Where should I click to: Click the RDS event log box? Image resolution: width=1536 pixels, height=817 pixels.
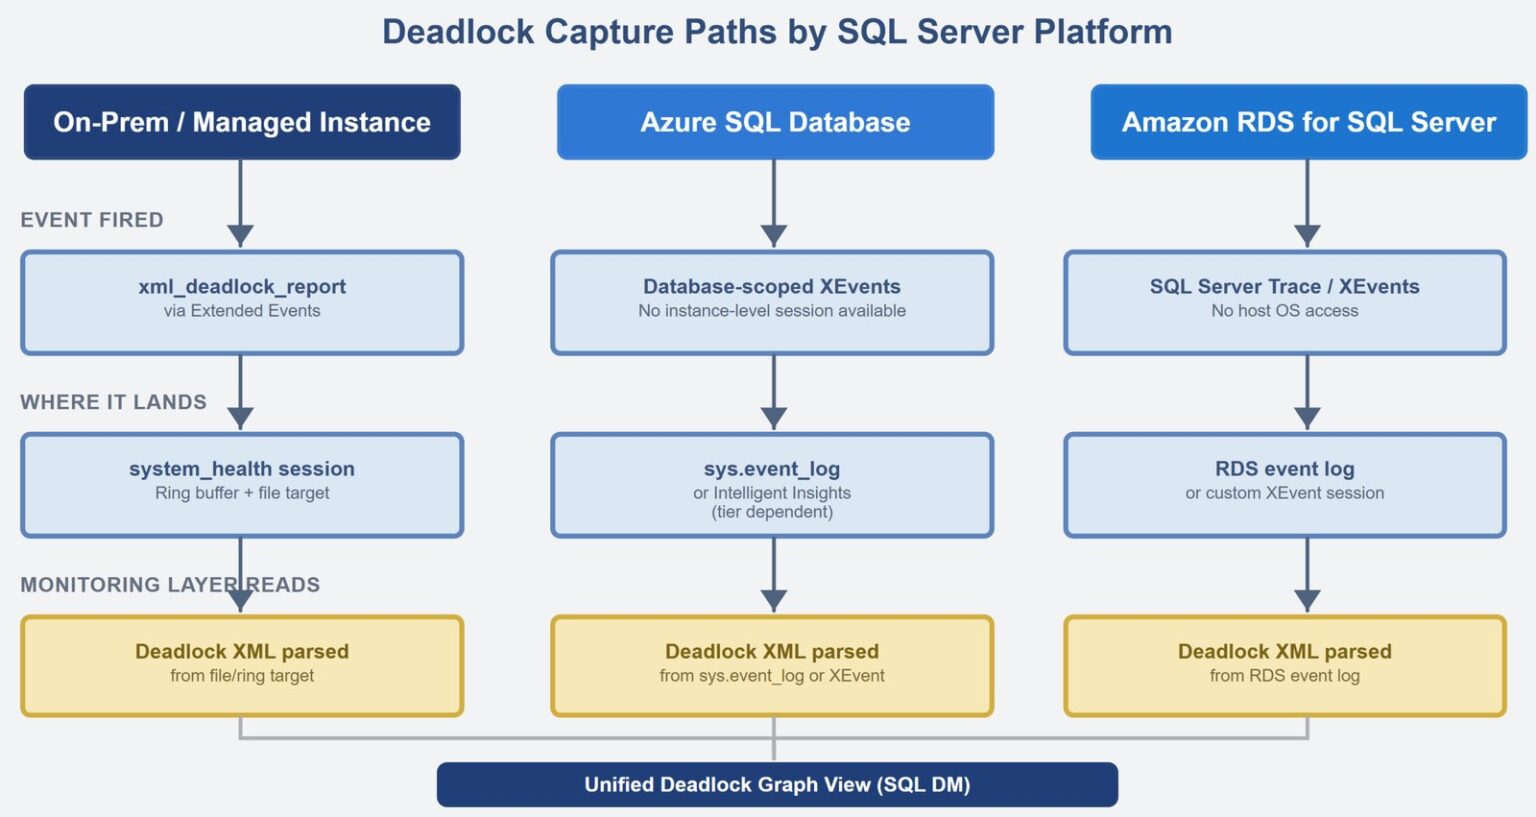point(1286,483)
